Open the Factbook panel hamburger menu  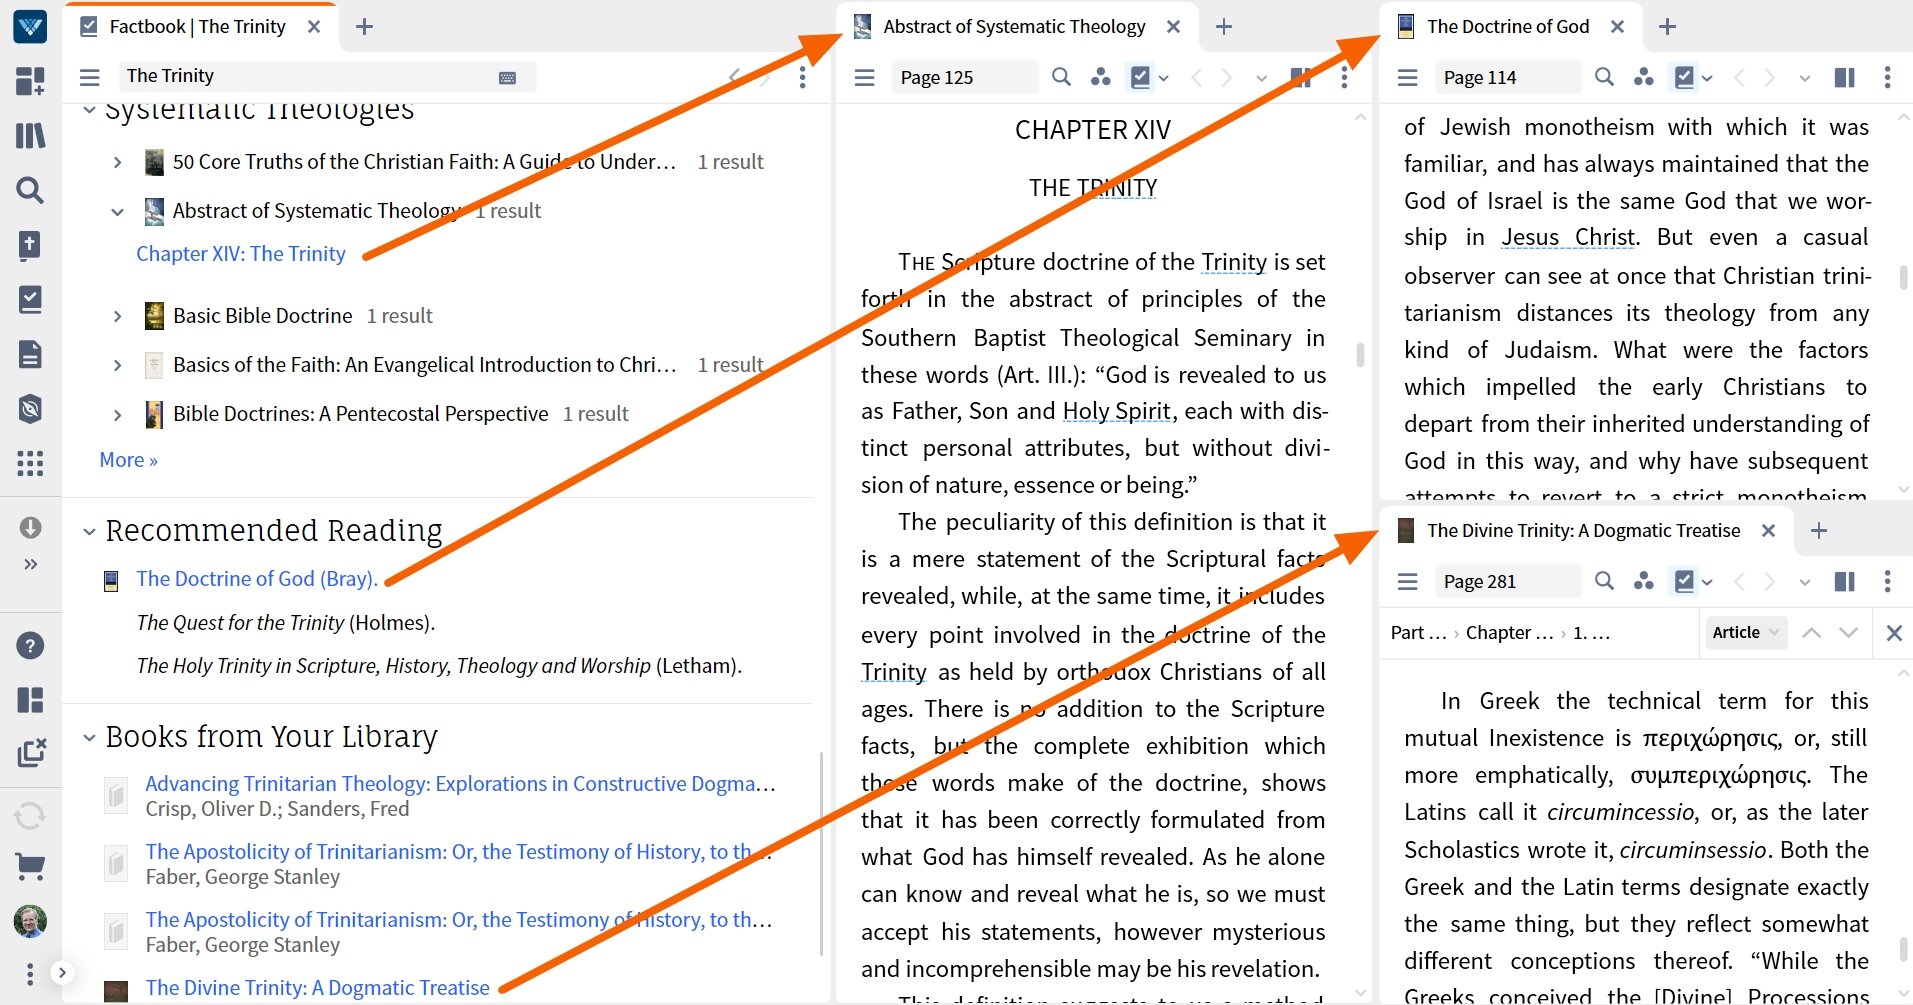tap(90, 77)
